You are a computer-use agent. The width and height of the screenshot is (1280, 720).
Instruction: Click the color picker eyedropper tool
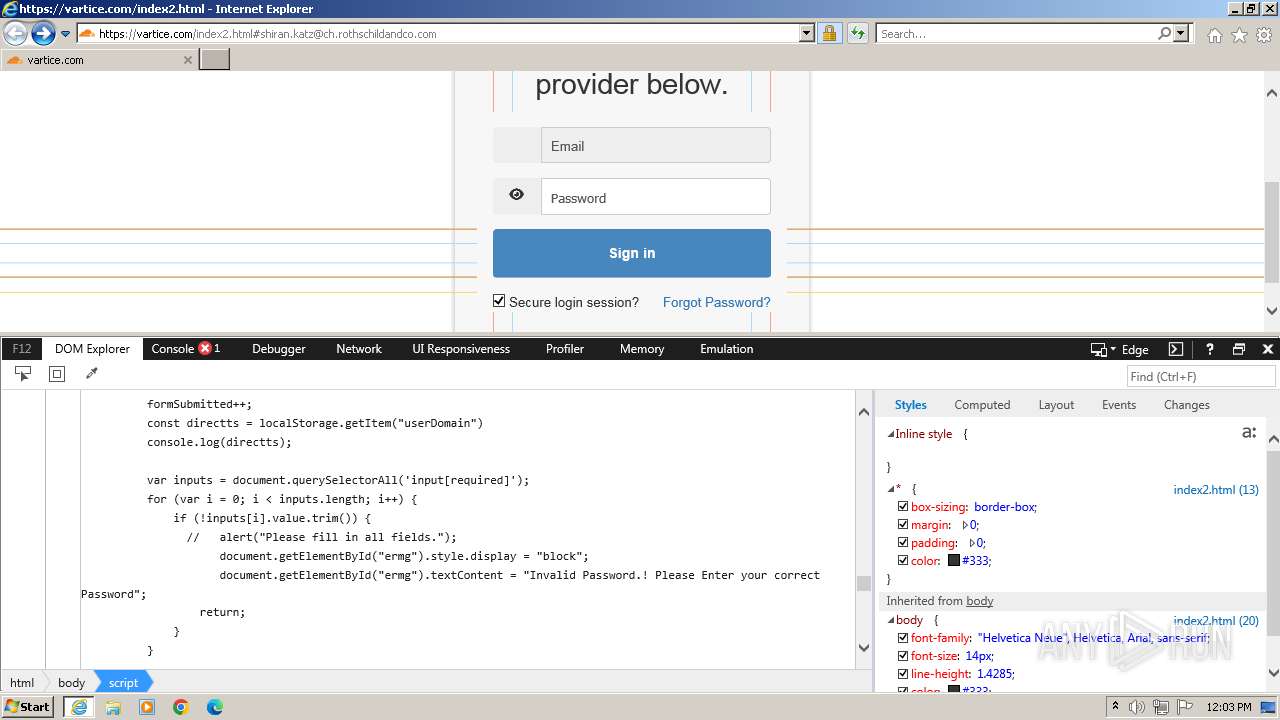click(91, 374)
